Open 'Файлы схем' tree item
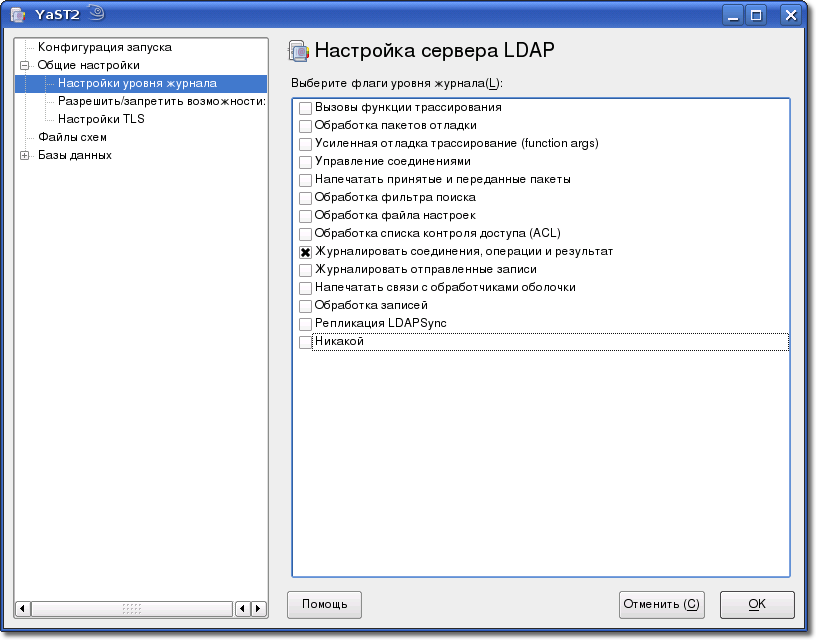The width and height of the screenshot is (816, 640). 72,137
